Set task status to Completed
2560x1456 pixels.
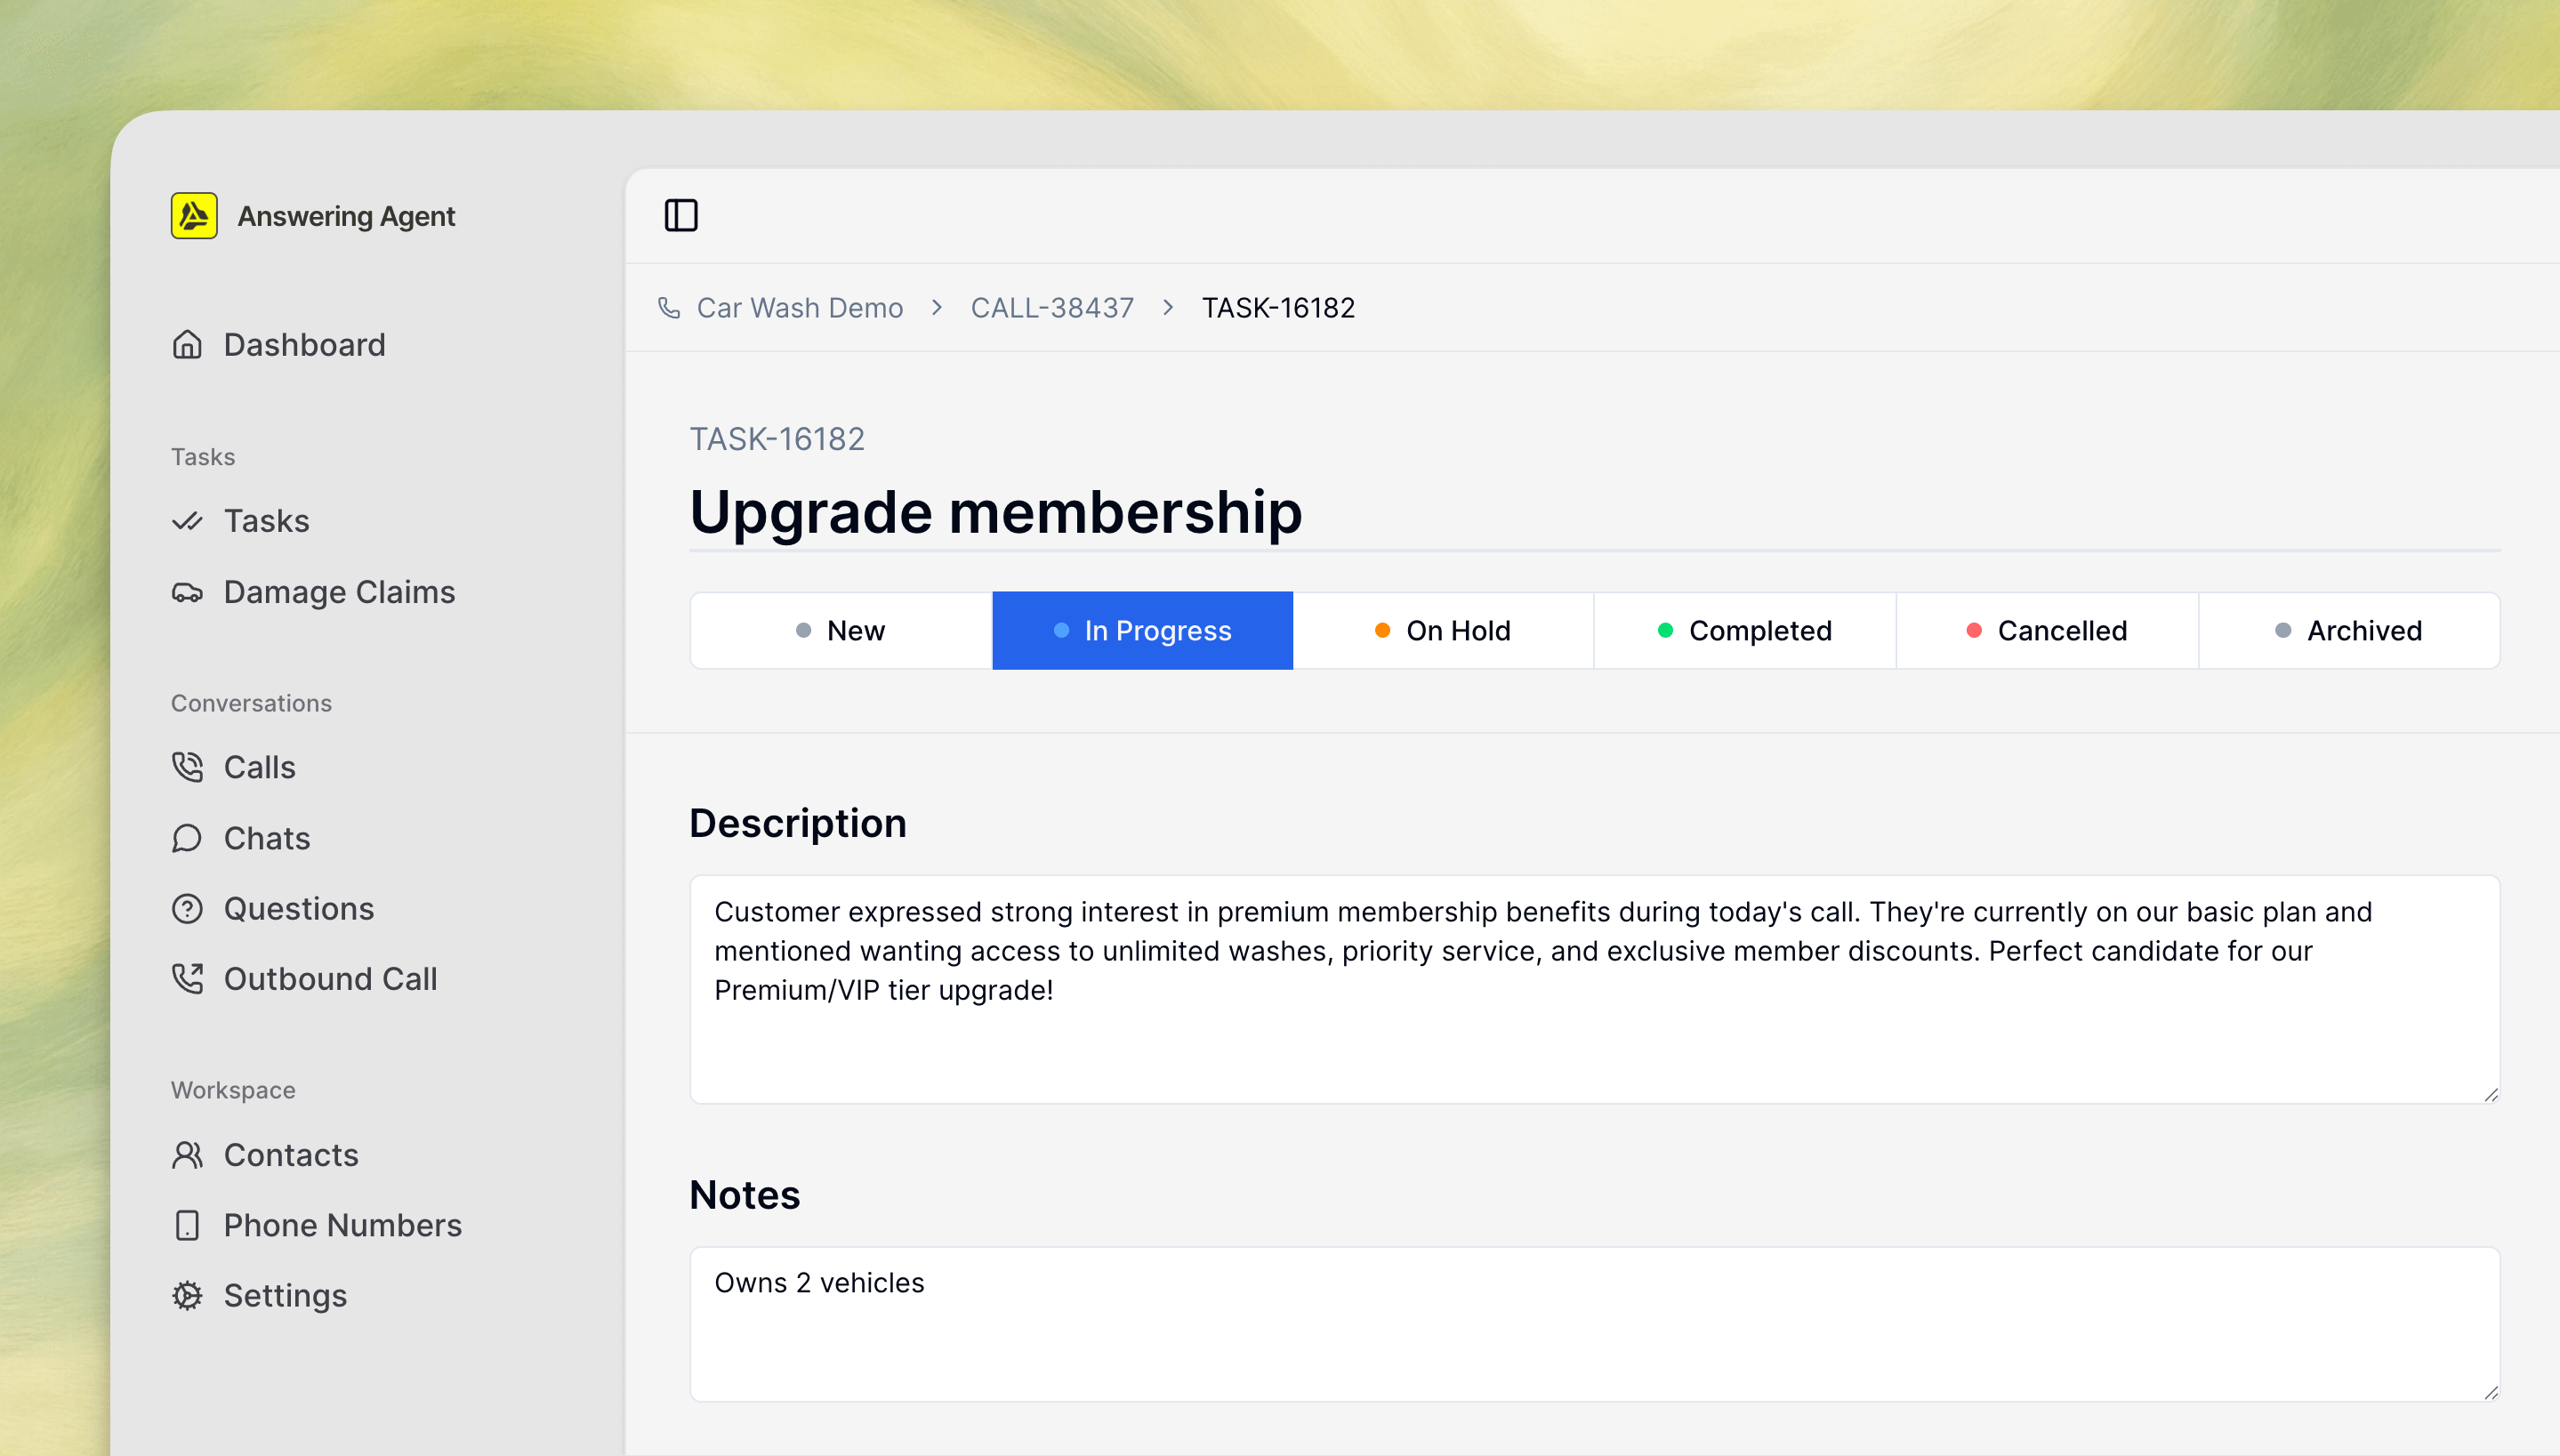click(1744, 630)
